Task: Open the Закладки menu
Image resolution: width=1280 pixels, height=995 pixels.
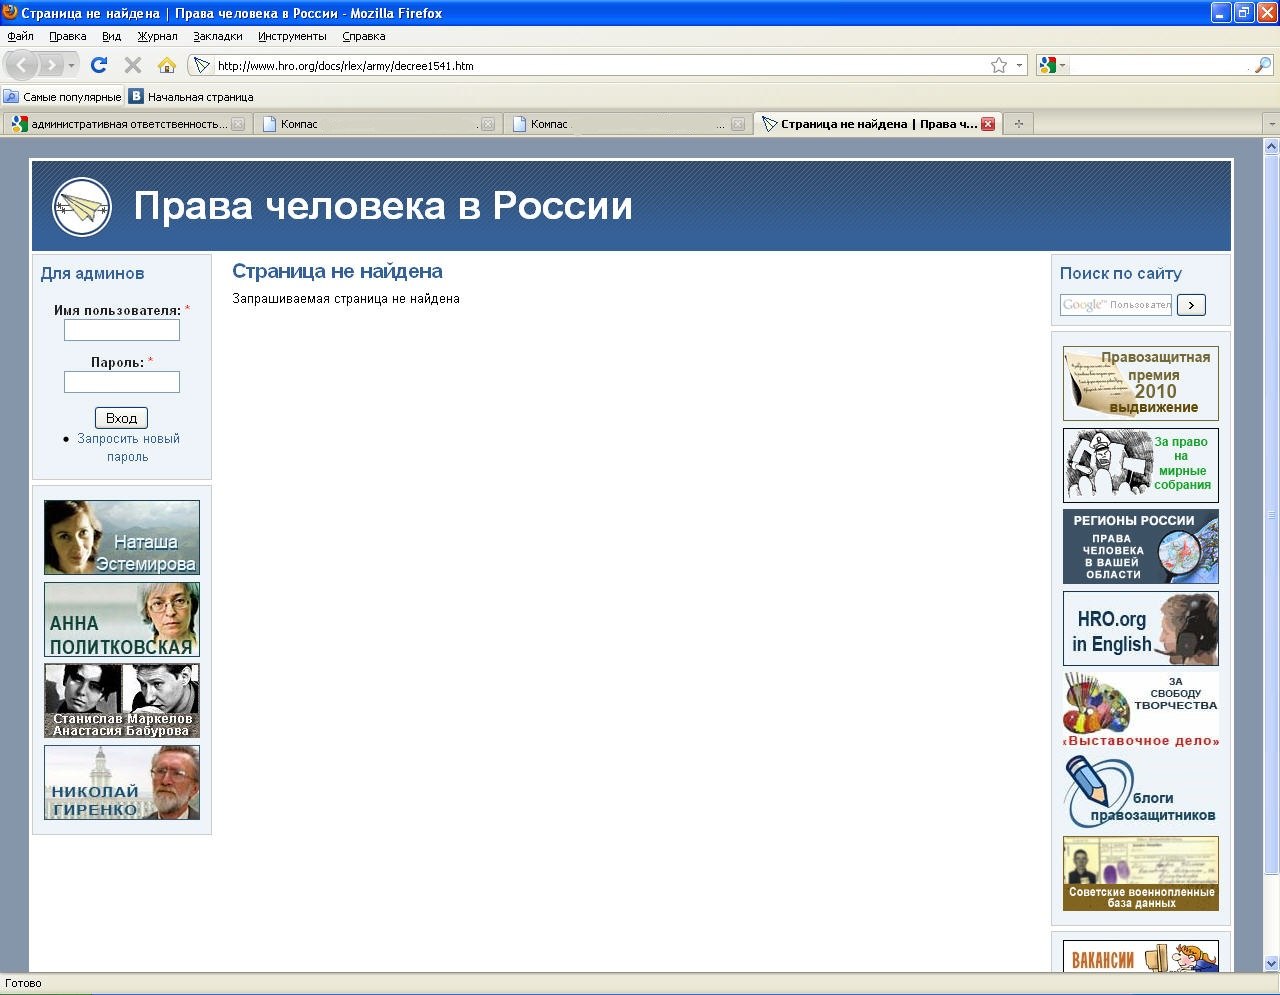Action: pyautogui.click(x=218, y=36)
